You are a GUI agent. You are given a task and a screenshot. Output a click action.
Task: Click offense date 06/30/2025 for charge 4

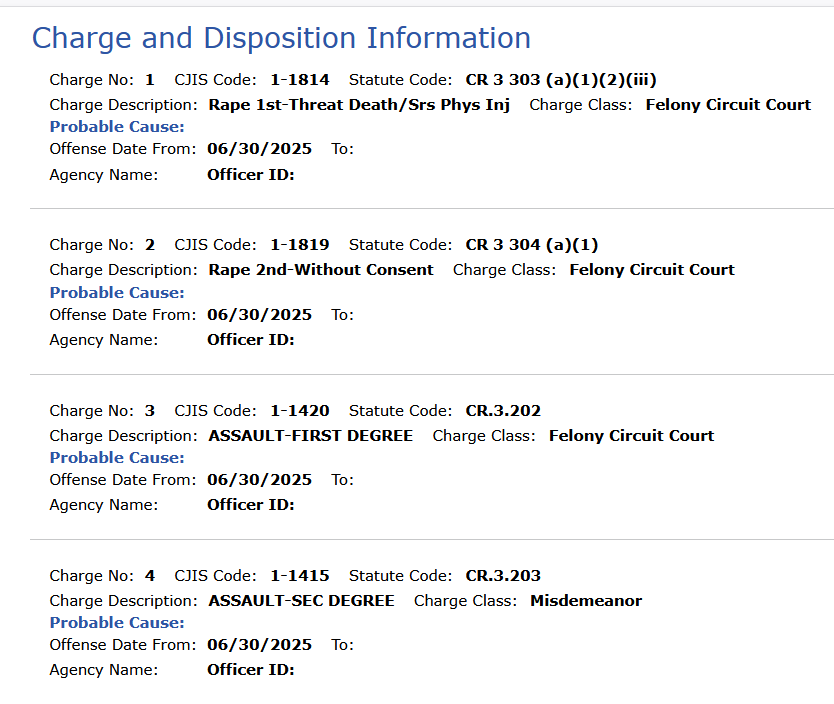pyautogui.click(x=260, y=644)
